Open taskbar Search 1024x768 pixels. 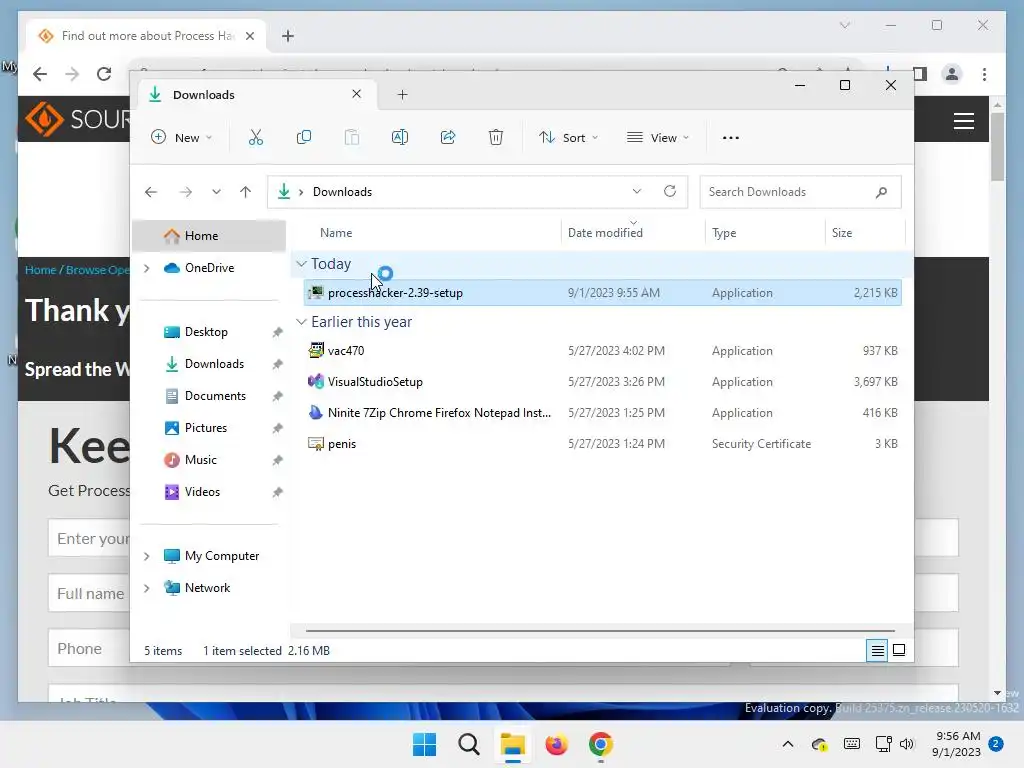point(468,744)
